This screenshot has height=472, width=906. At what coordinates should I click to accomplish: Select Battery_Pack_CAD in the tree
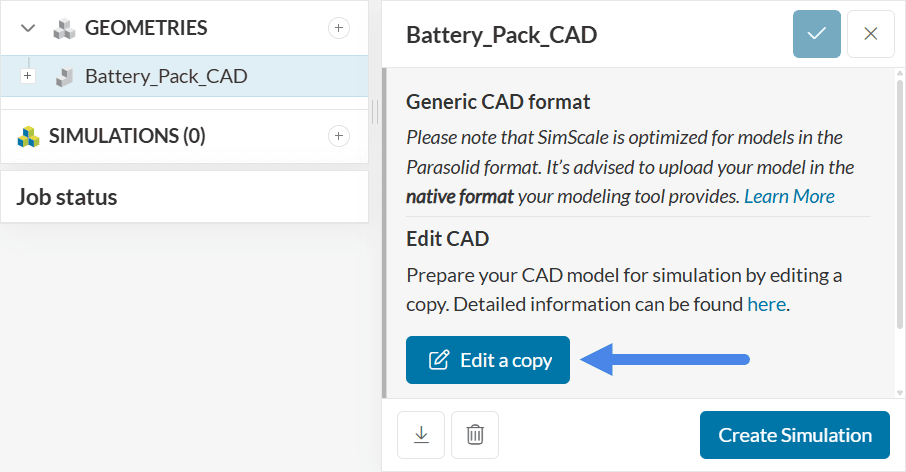coord(166,76)
